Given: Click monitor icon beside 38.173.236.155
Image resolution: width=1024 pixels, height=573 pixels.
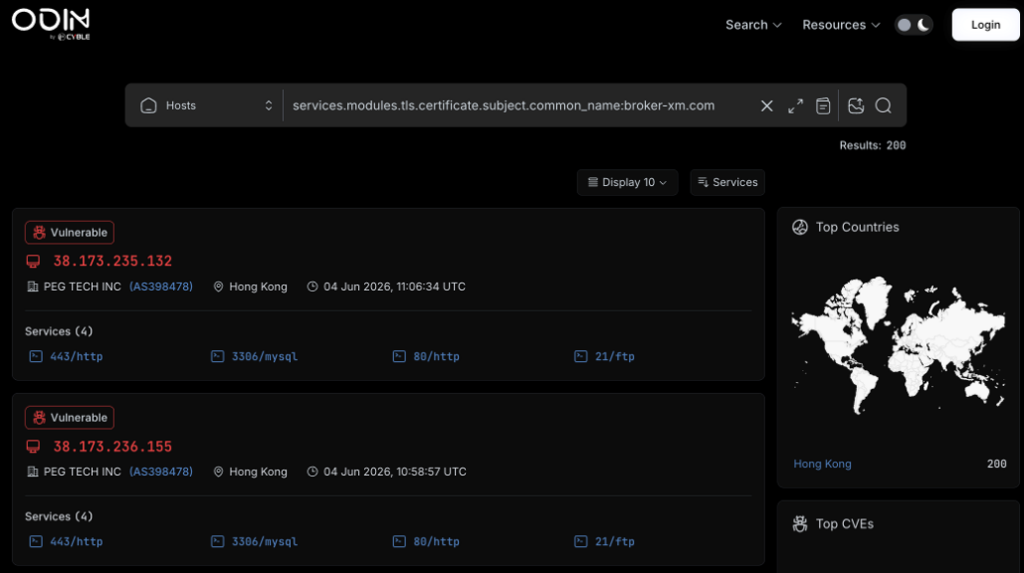Looking at the screenshot, I should pyautogui.click(x=33, y=447).
